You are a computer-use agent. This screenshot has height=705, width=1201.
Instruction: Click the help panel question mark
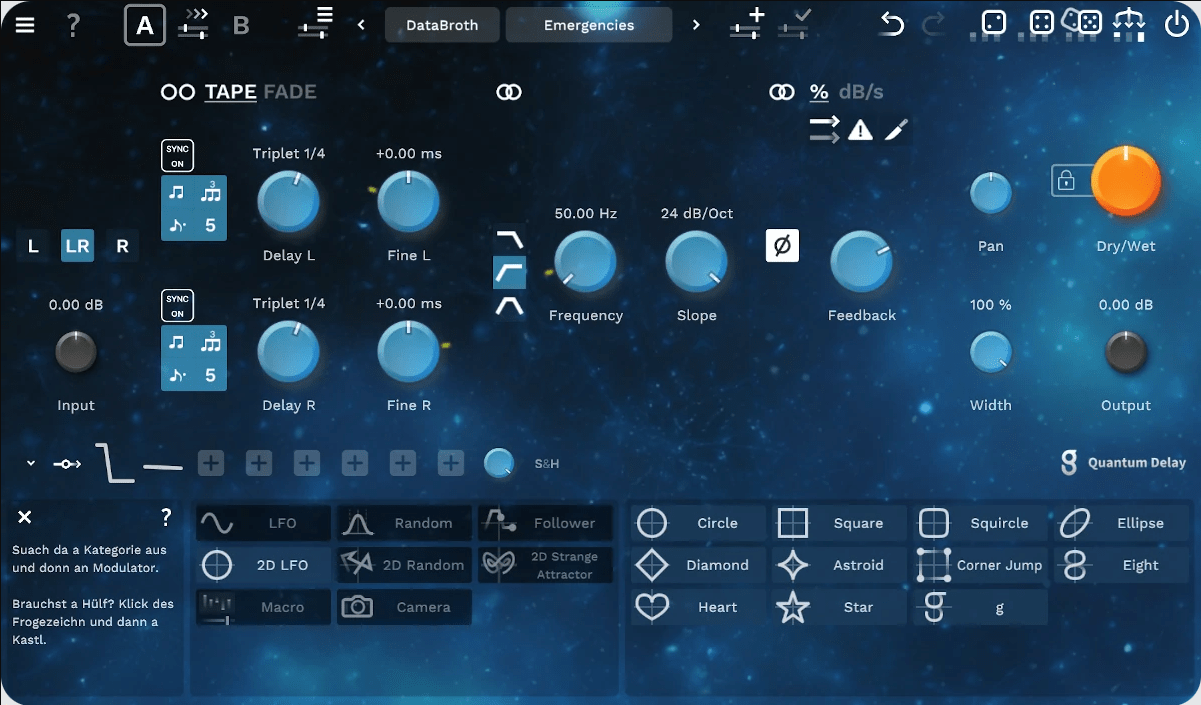(166, 517)
